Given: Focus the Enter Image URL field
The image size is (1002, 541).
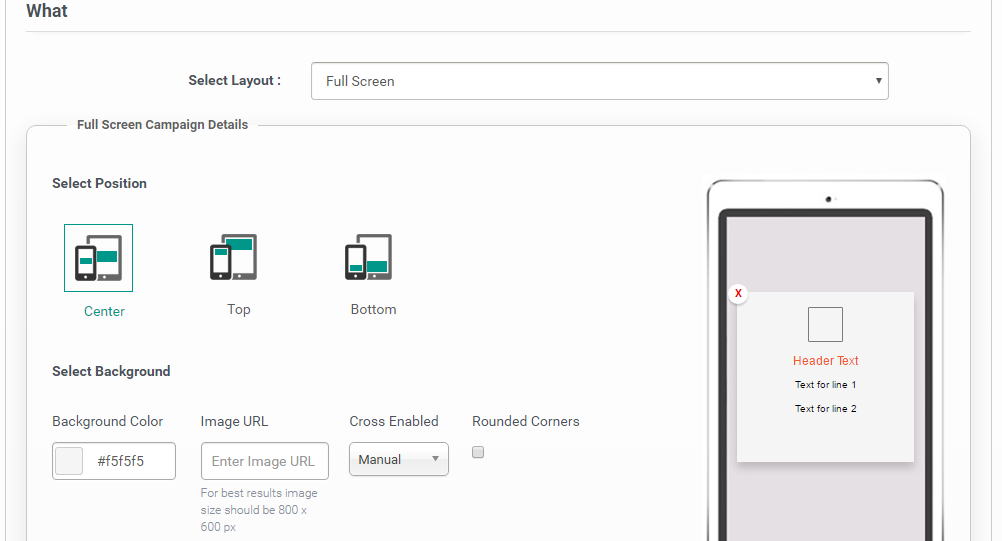Looking at the screenshot, I should point(264,461).
